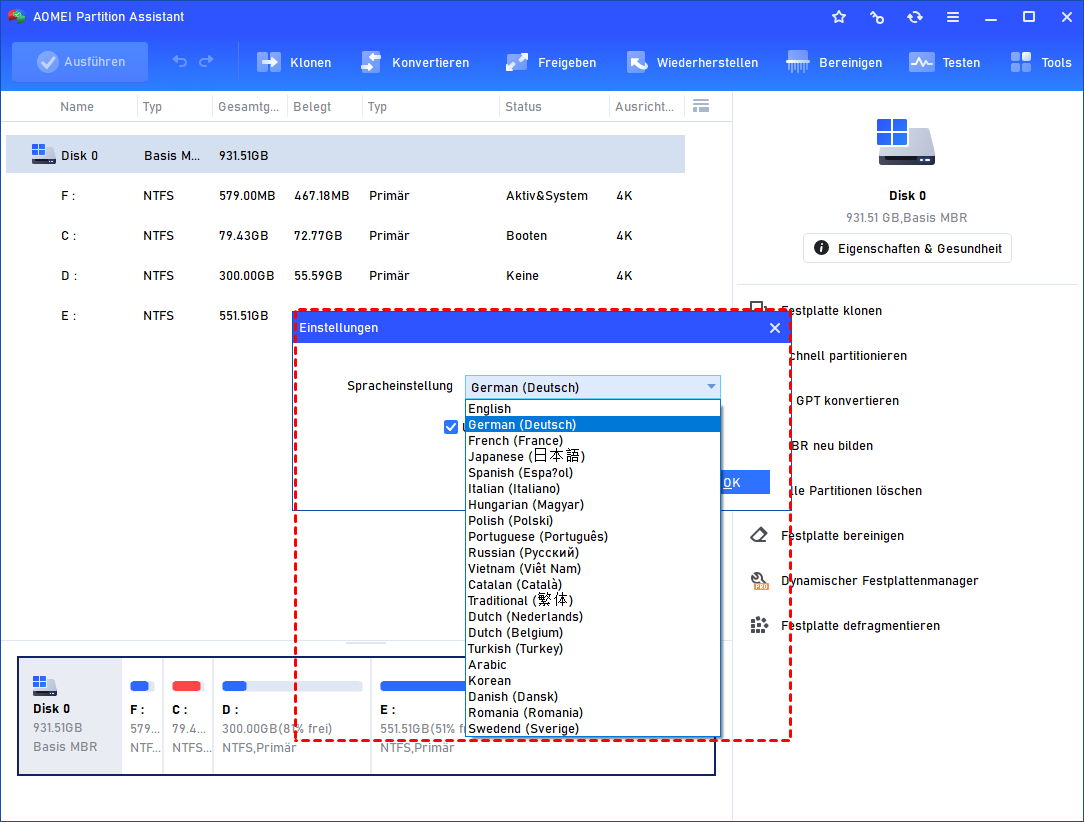
Task: Choose Japanese from language list
Action: 593,456
